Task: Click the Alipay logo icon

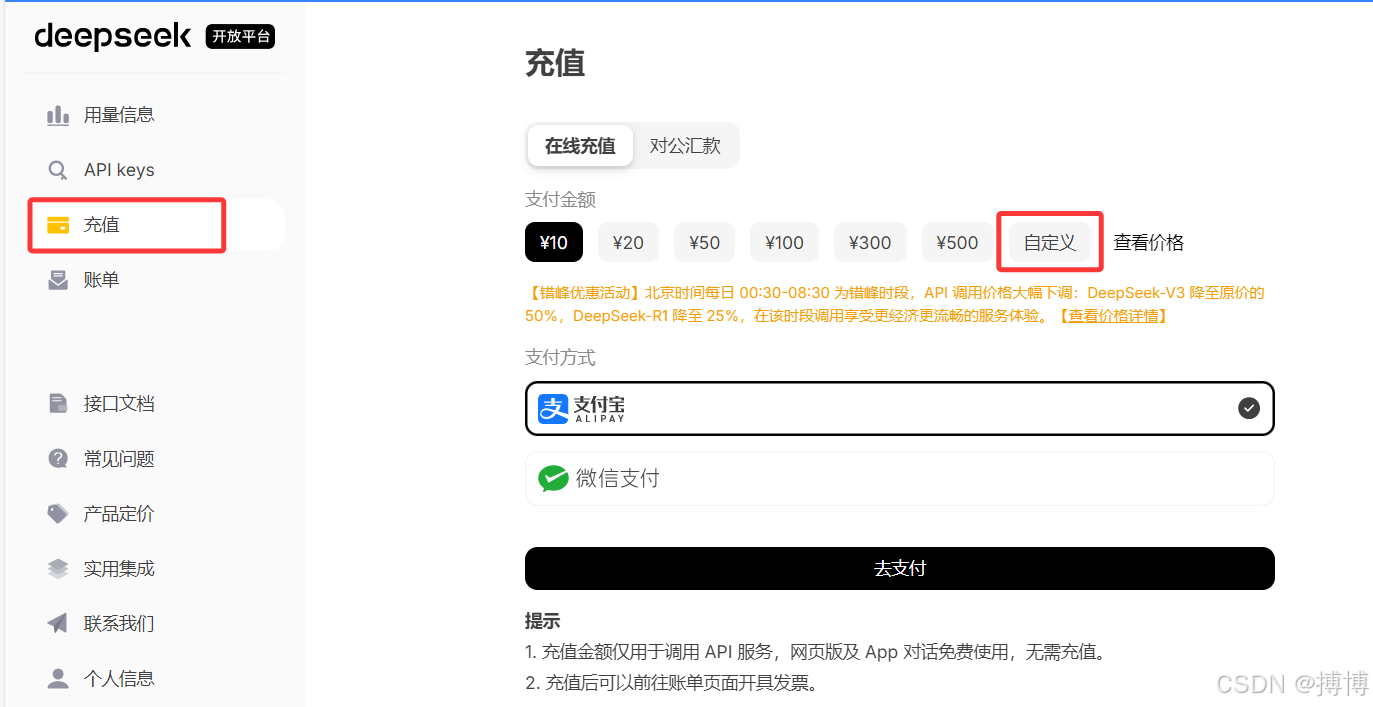Action: tap(553, 408)
